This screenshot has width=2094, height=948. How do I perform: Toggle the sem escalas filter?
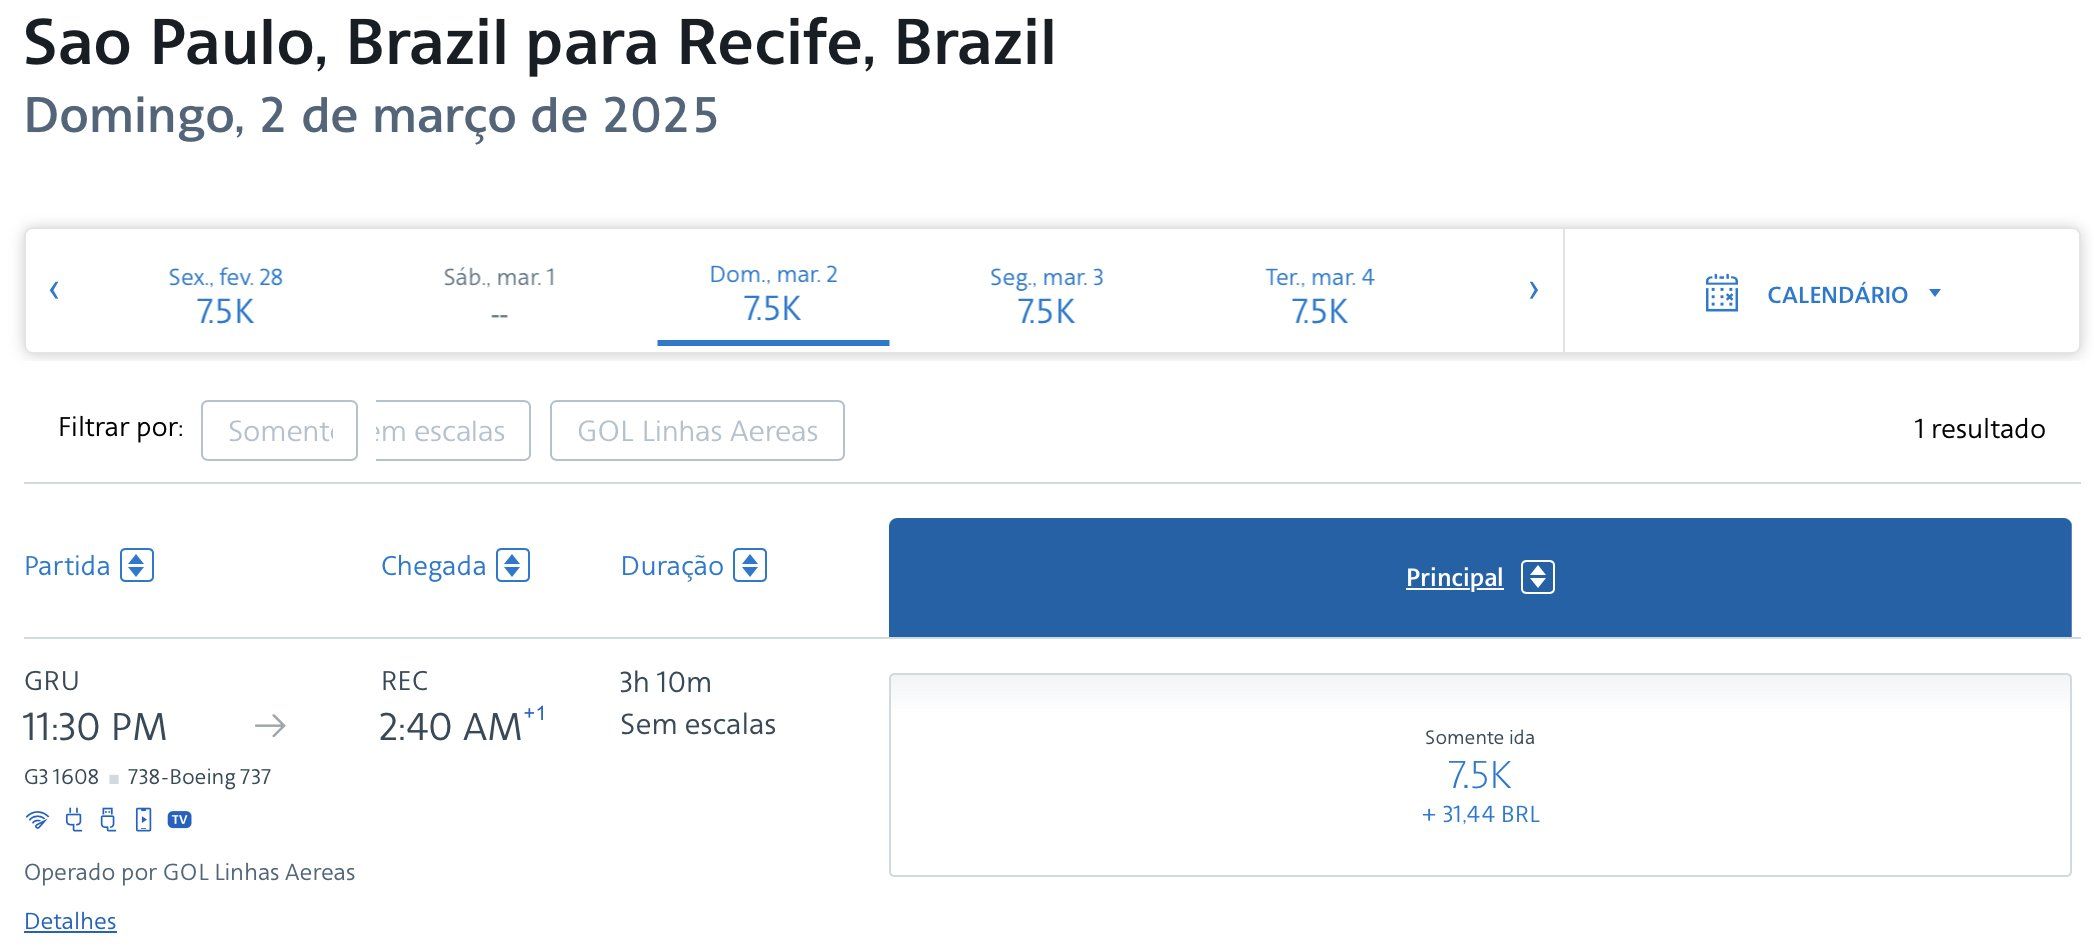(453, 431)
